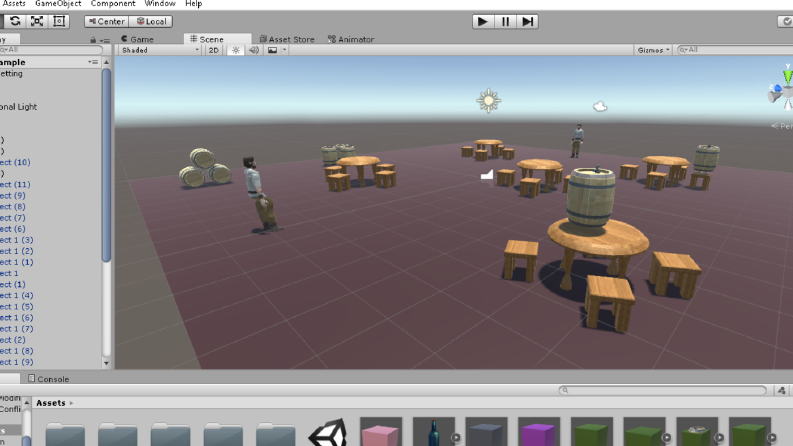Open the Shaded draw mode dropdown
The height and width of the screenshot is (446, 793).
pyautogui.click(x=160, y=50)
